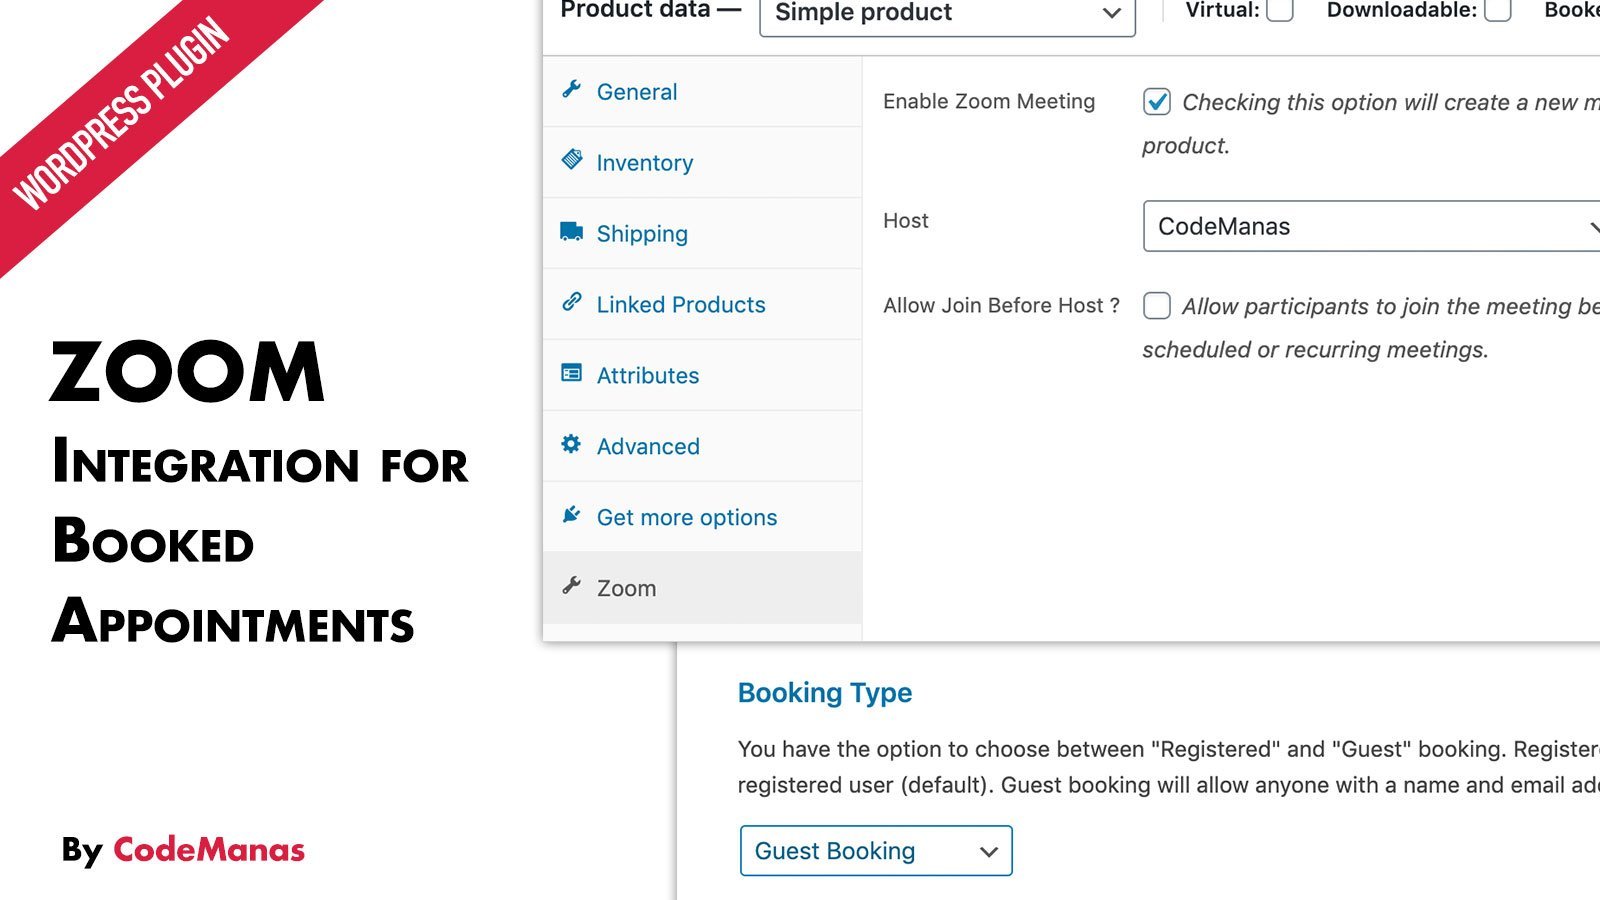Viewport: 1600px width, 900px height.
Task: Open the Guest Booking dropdown
Action: pyautogui.click(x=876, y=851)
